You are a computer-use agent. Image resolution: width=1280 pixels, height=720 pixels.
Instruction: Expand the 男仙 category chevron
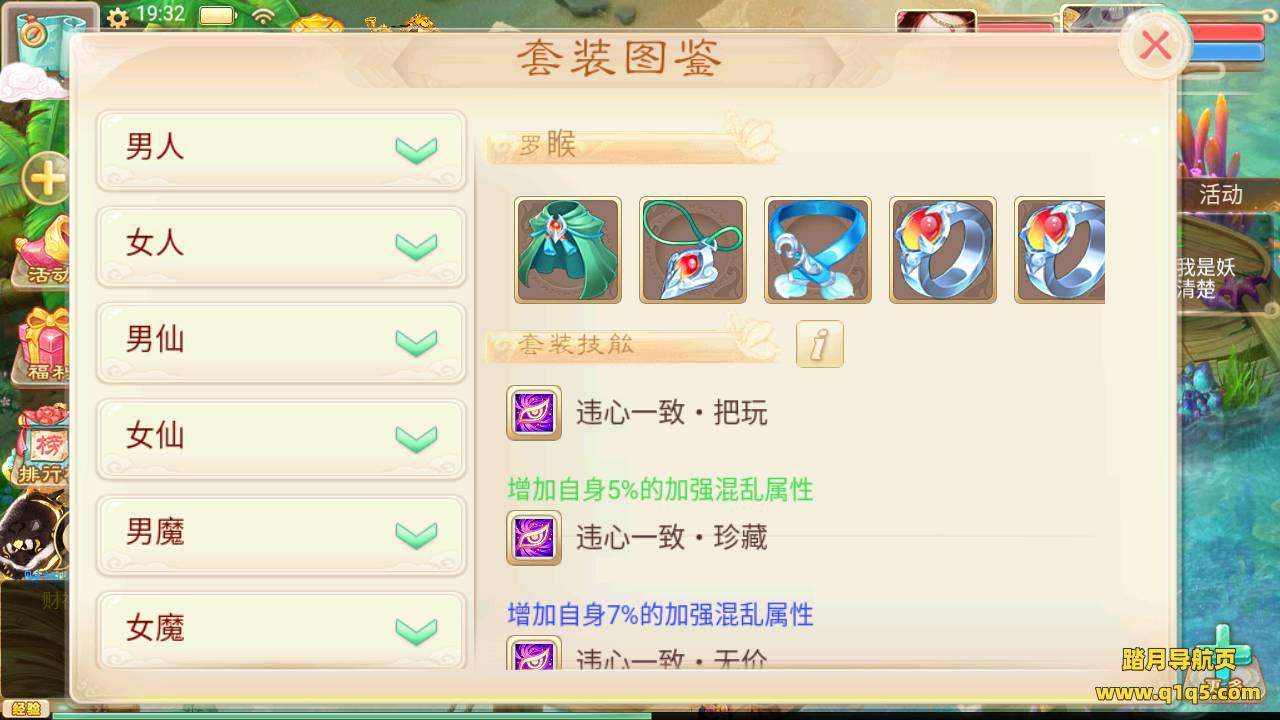pos(416,342)
